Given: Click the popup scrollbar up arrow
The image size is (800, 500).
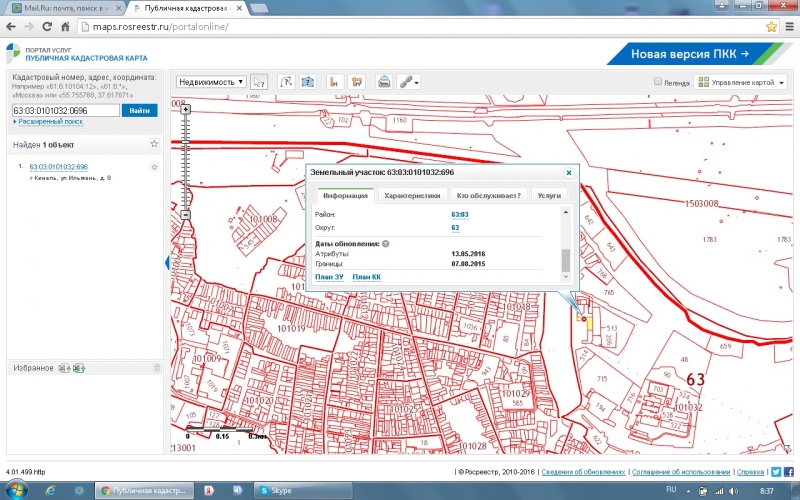Looking at the screenshot, I should click(x=565, y=212).
